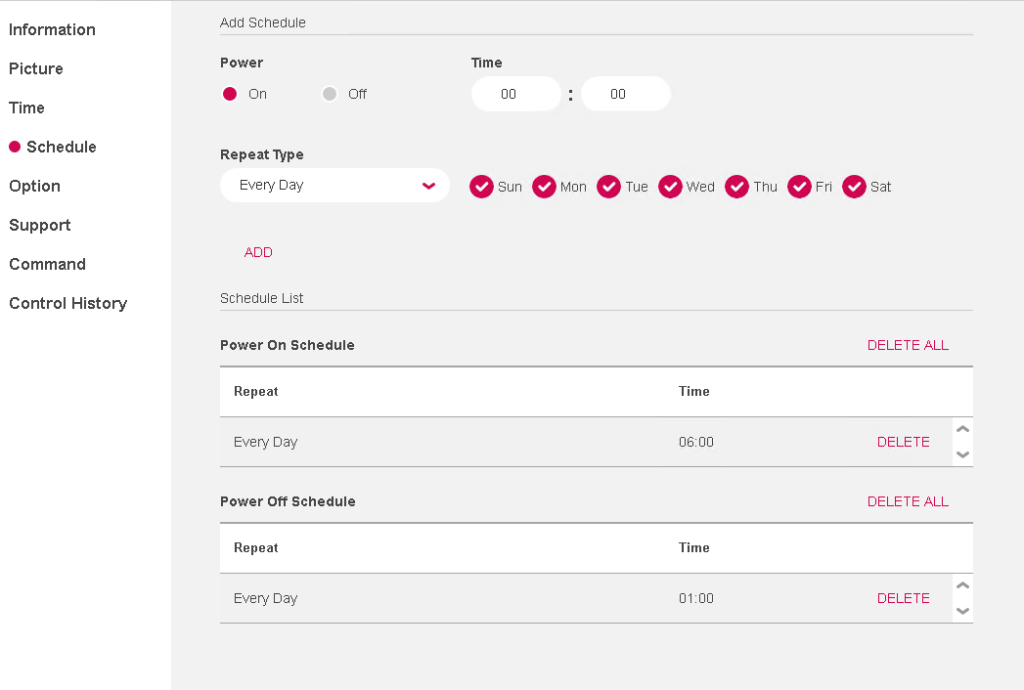Screen dimensions: 1024x690
Task: Uncheck the Sat day checkbox
Action: pyautogui.click(x=855, y=186)
